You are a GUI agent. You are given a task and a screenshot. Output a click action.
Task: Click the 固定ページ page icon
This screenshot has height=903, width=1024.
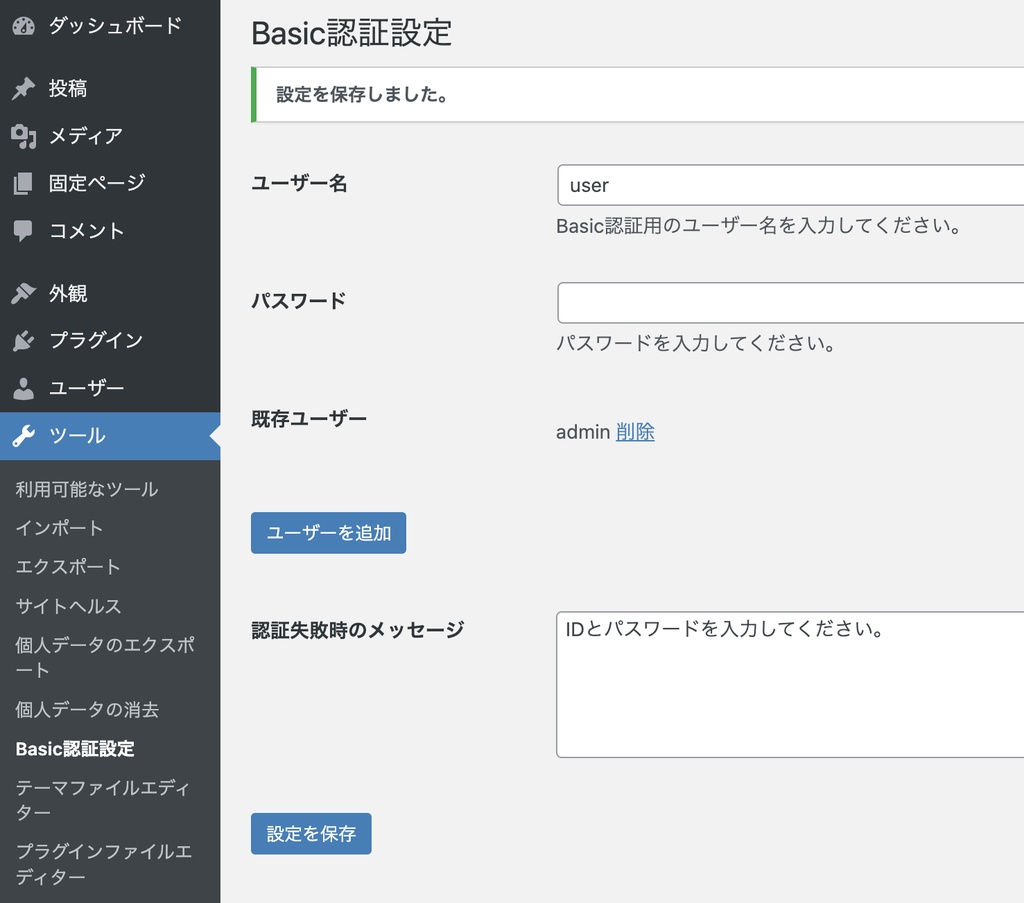point(22,183)
